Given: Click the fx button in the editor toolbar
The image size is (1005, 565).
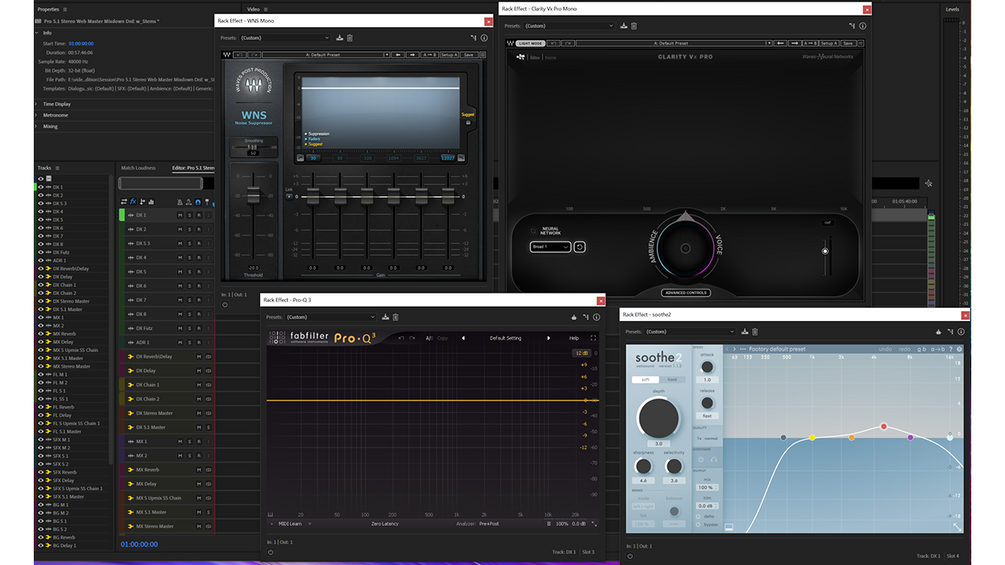Looking at the screenshot, I should [x=133, y=202].
